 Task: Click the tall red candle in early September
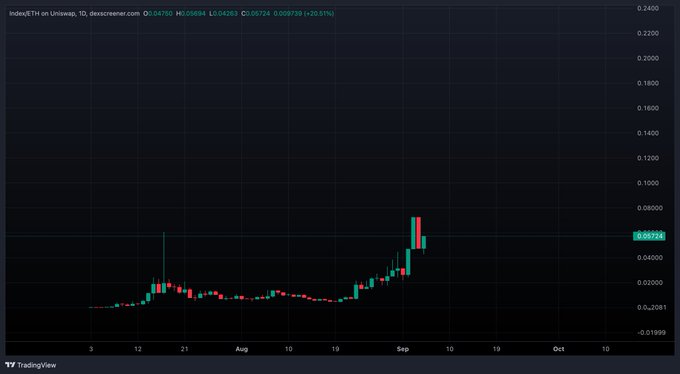coord(418,233)
